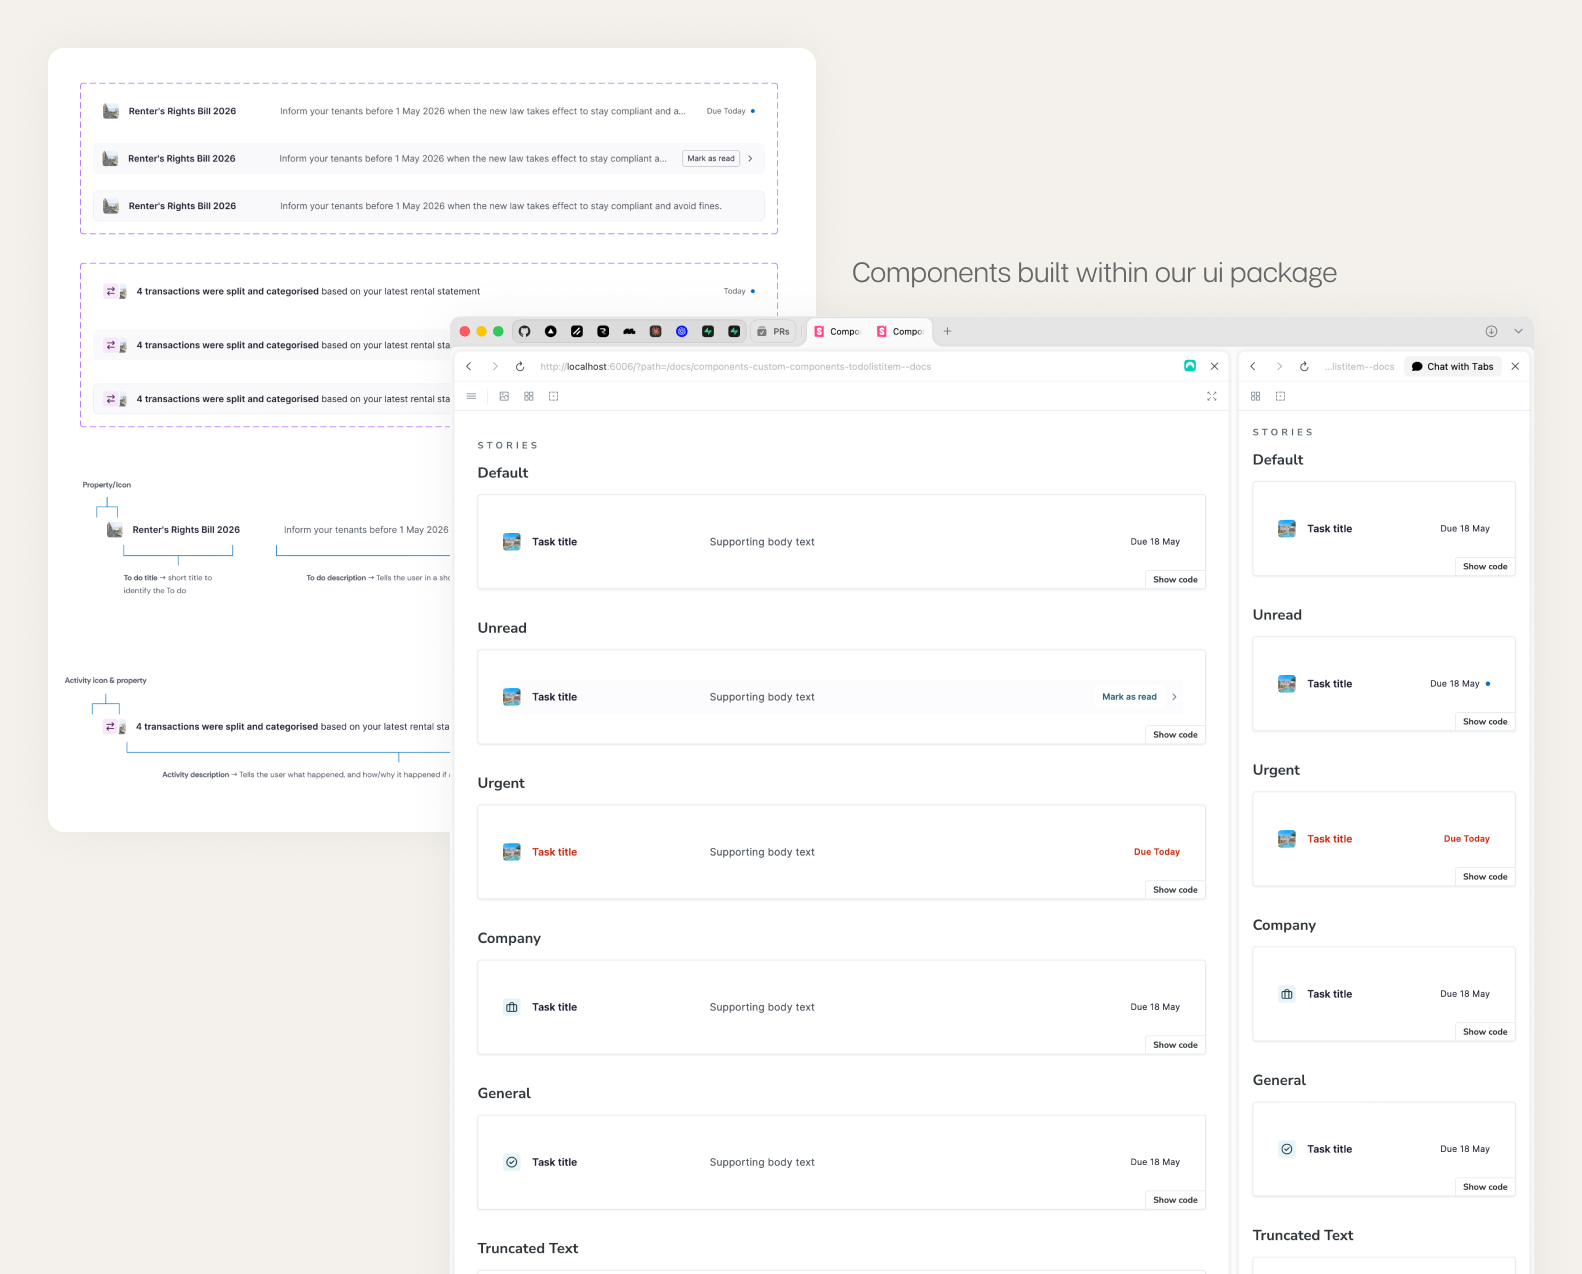Go back in the left browser pane

469,366
